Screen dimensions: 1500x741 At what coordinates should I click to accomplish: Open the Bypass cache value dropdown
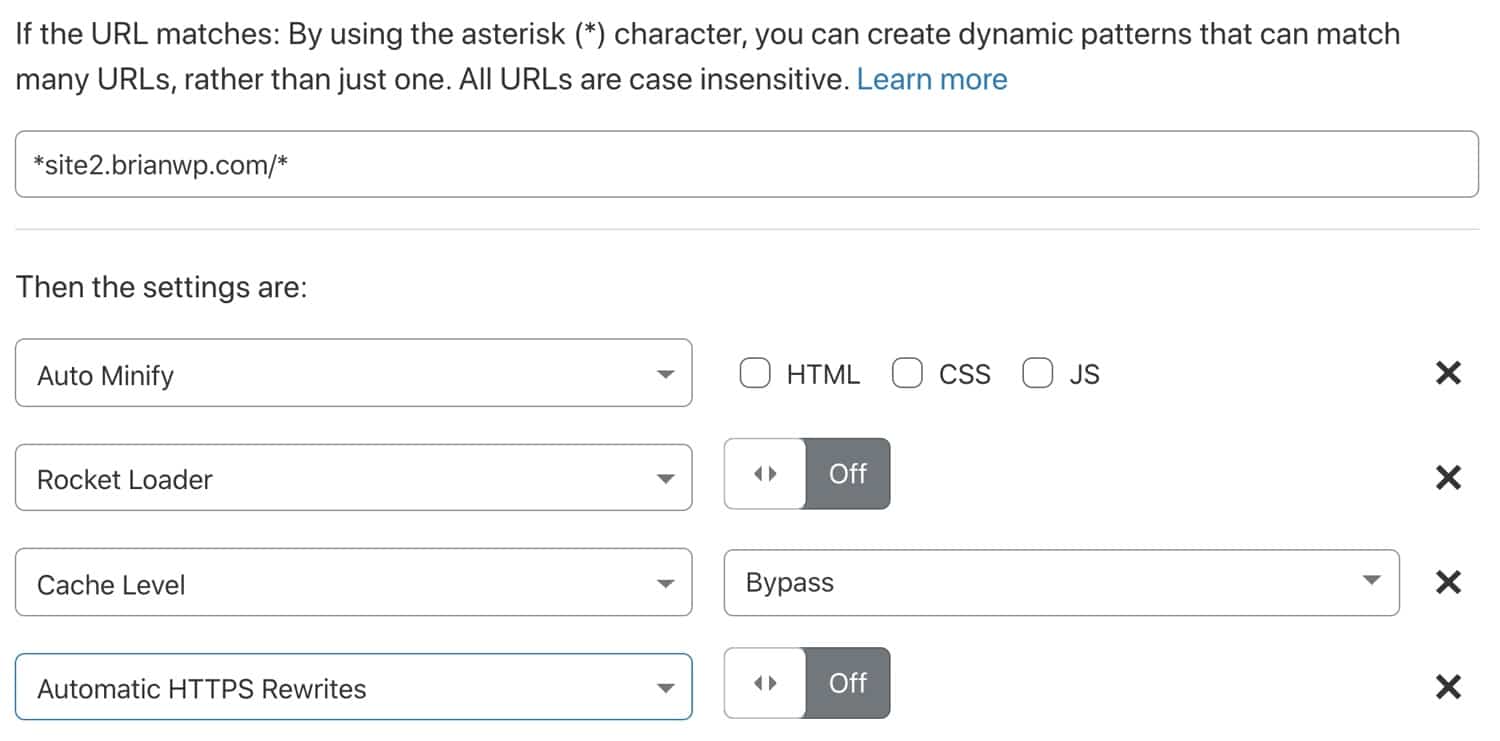pos(1060,582)
